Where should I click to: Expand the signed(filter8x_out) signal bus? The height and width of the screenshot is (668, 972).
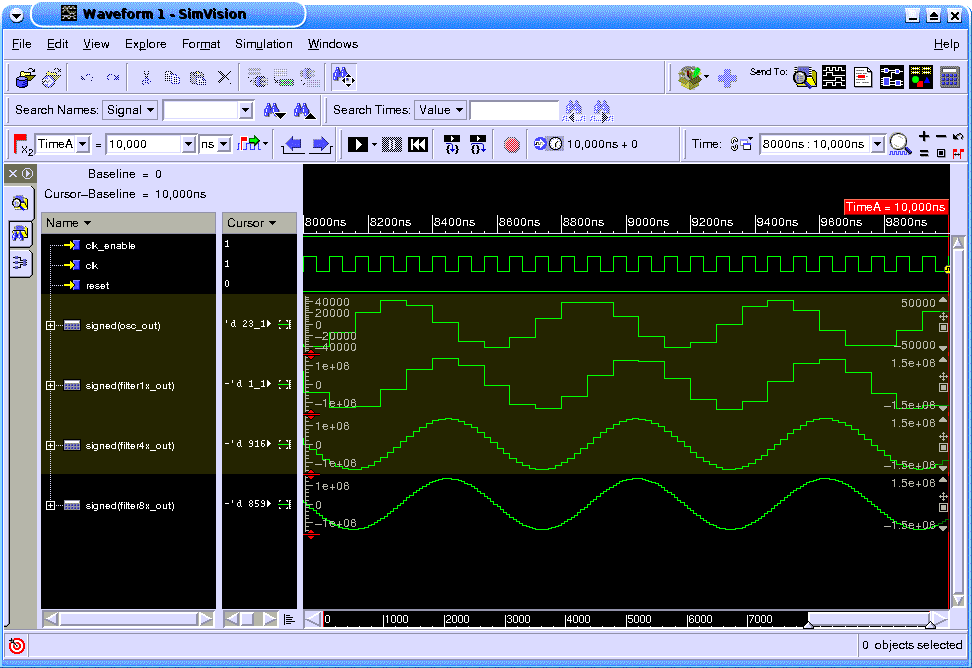(51, 506)
